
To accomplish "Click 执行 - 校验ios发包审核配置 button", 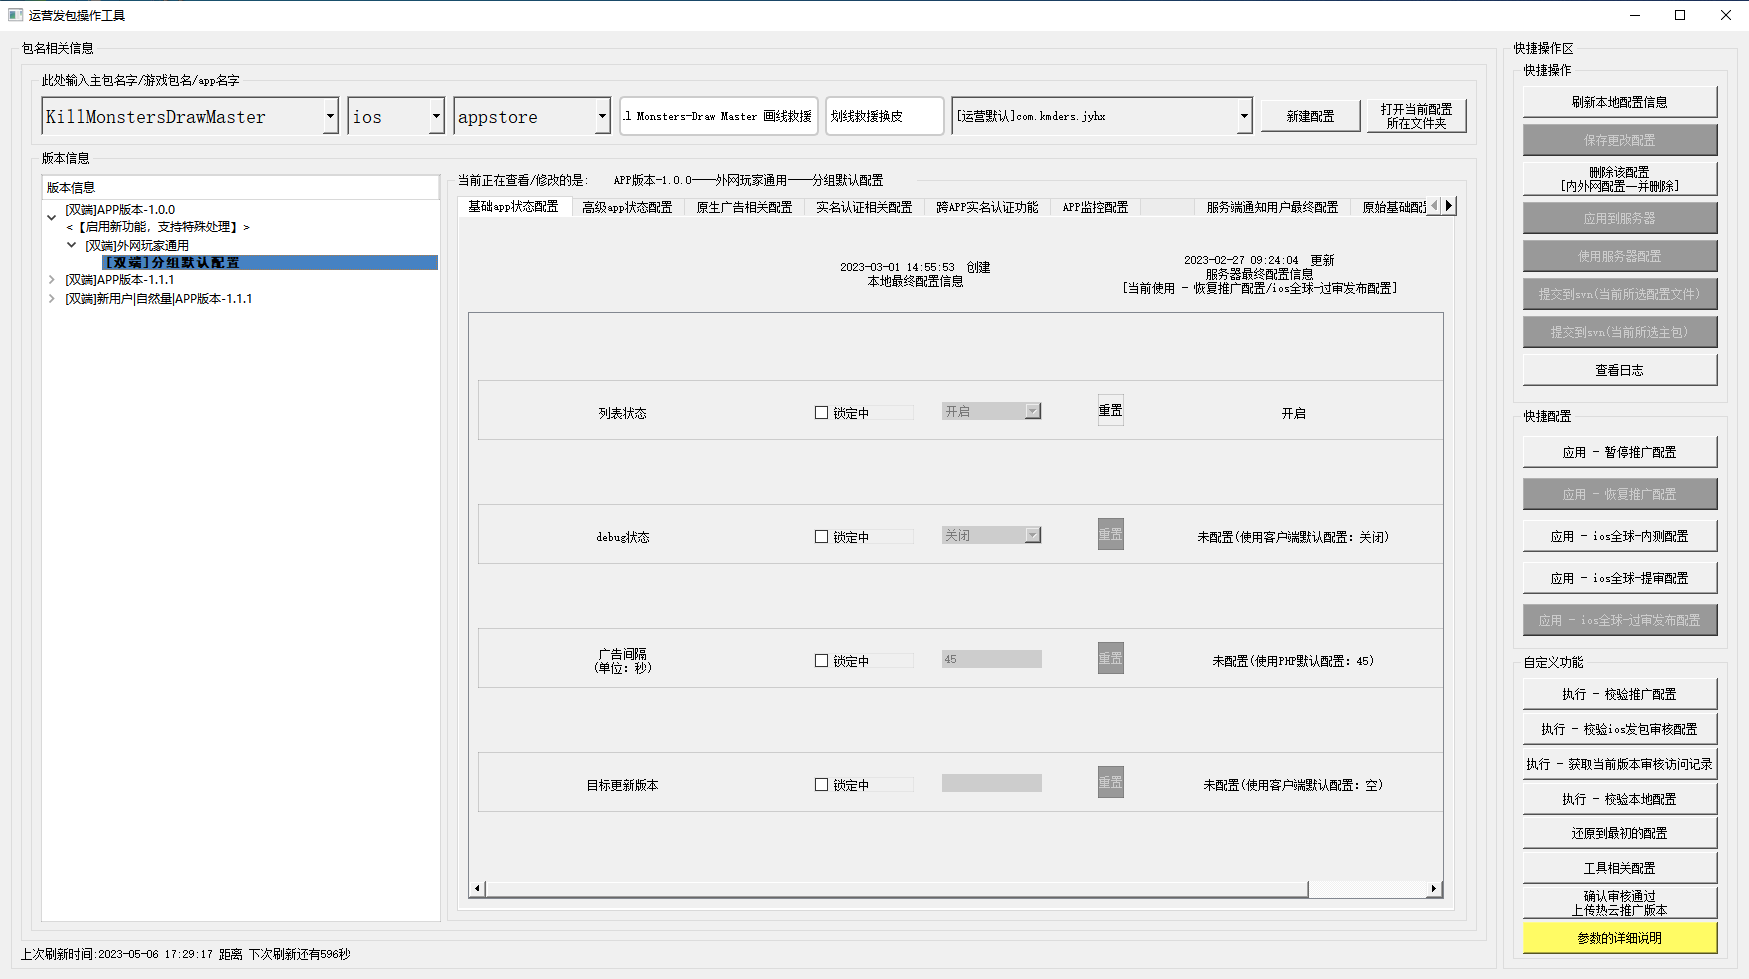I will 1619,729.
